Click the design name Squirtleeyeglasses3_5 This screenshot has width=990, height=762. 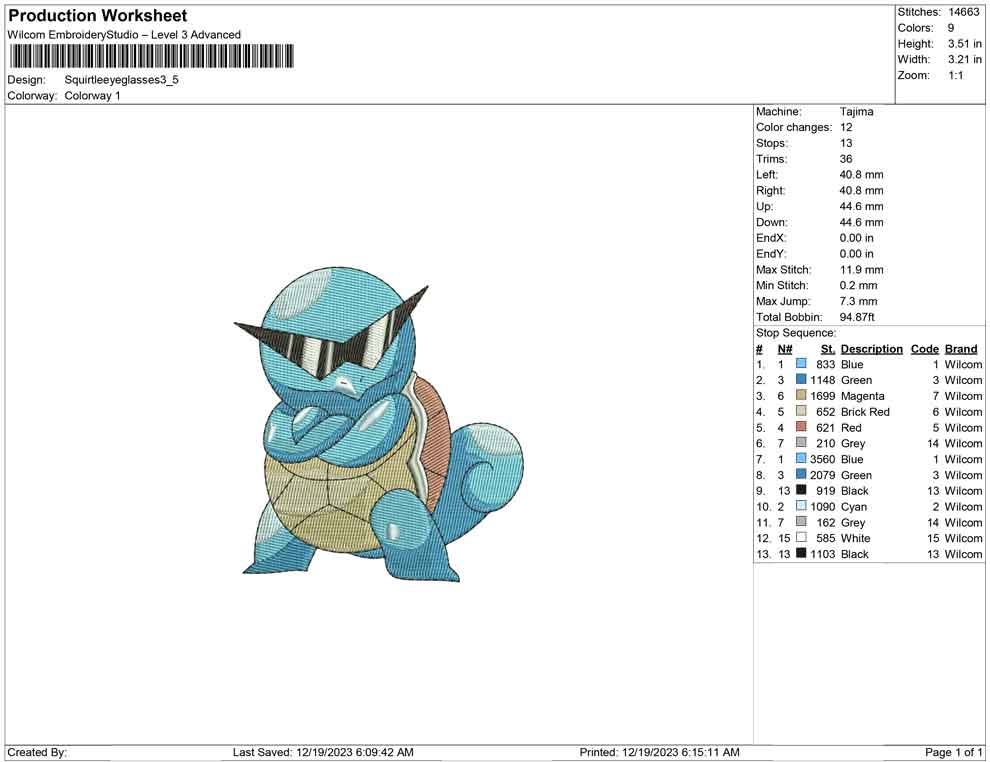tap(122, 79)
